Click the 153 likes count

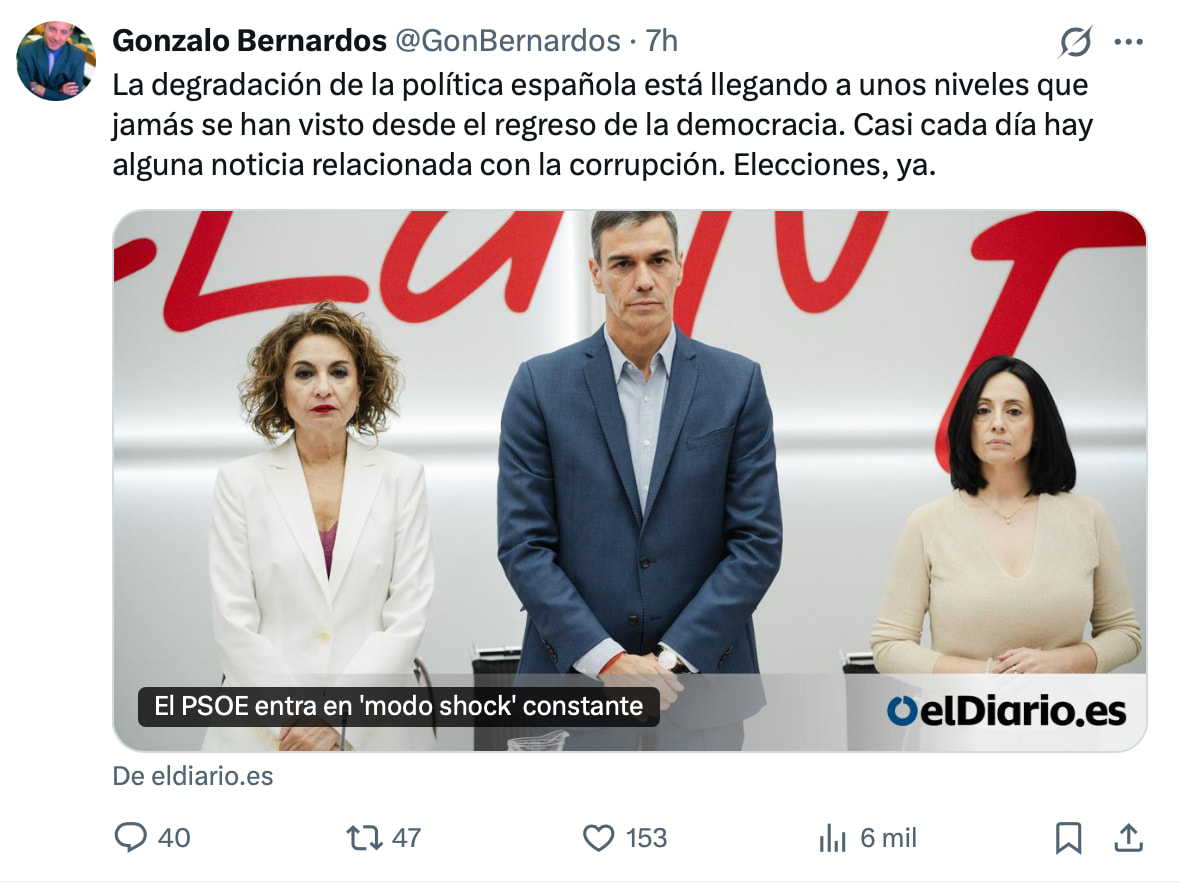click(x=646, y=838)
